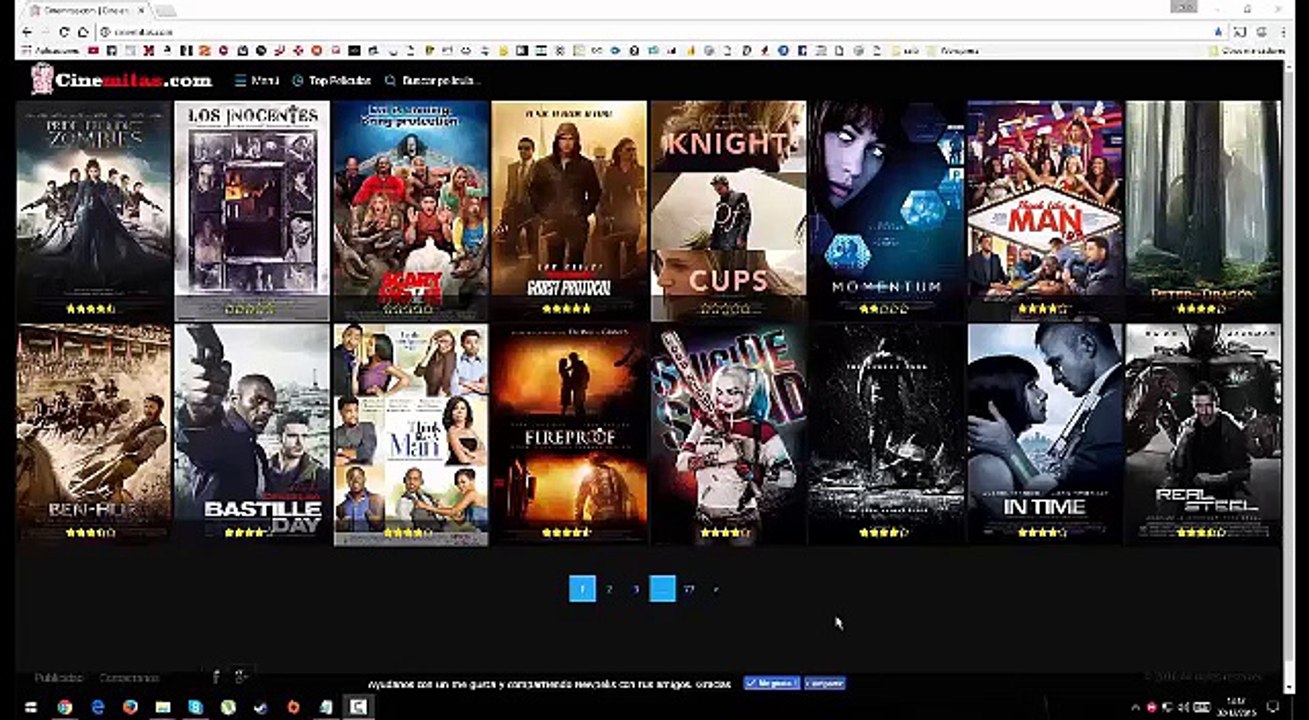Open the Suicide Squad Harley Quinn poster
This screenshot has width=1309, height=720.
728,434
